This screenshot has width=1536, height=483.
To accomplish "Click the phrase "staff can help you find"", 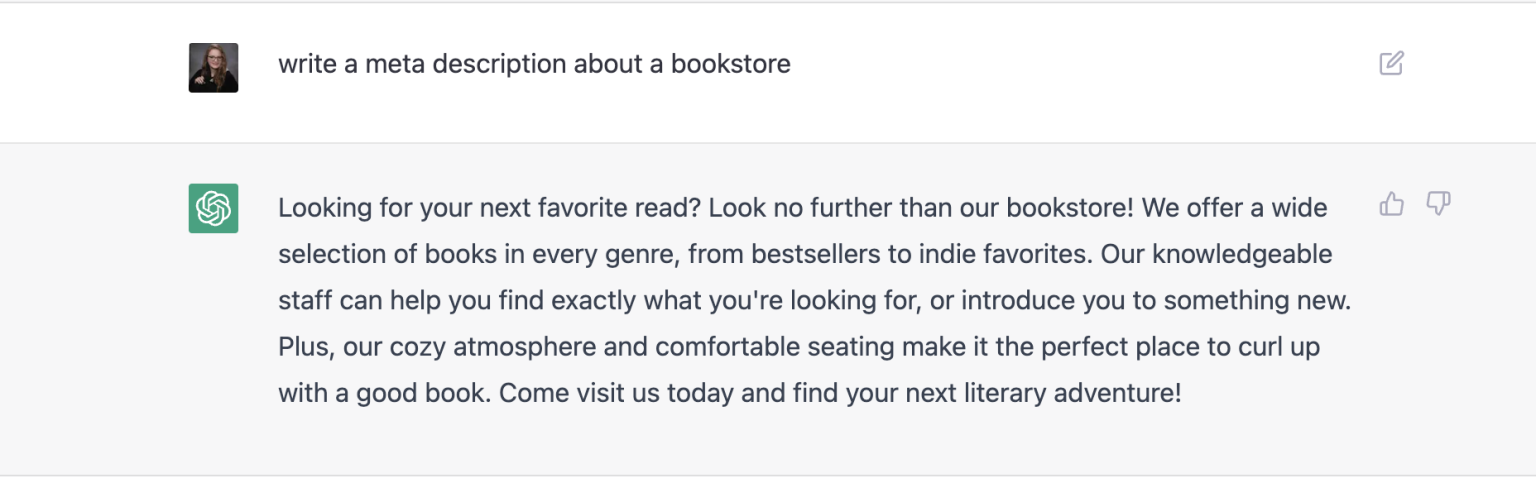I will 411,300.
